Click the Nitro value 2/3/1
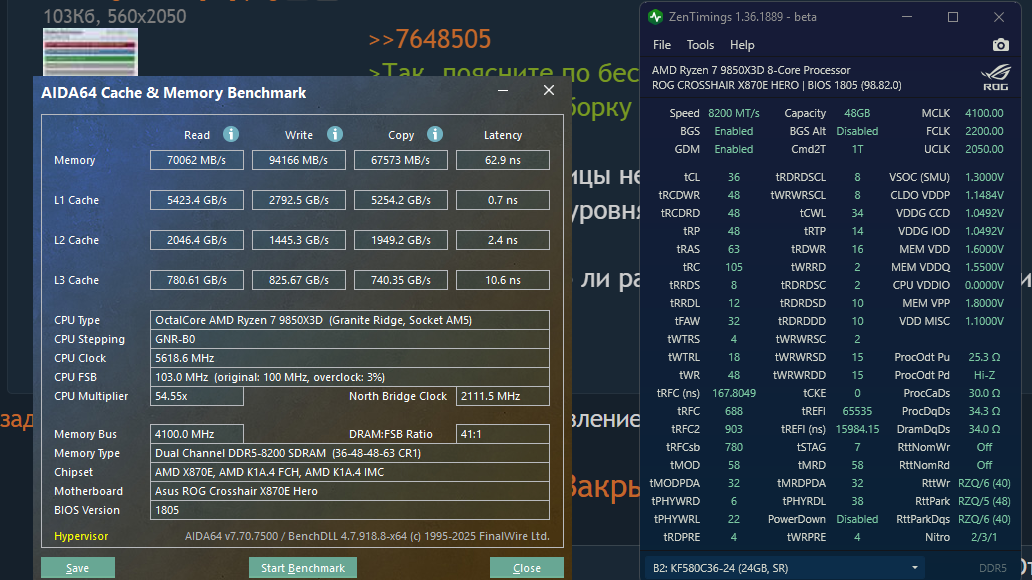 click(984, 537)
